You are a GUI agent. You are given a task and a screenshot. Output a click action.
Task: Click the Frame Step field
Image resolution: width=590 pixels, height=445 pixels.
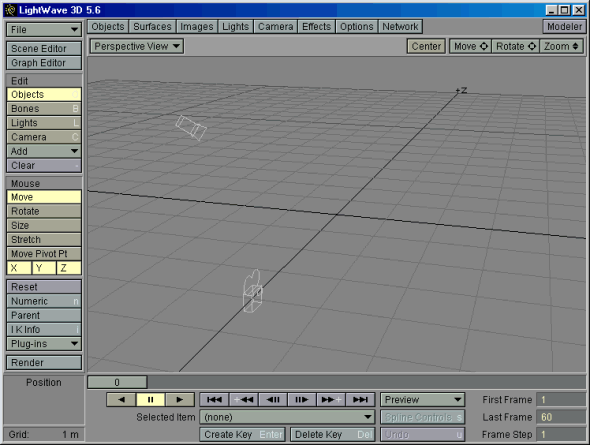561,434
